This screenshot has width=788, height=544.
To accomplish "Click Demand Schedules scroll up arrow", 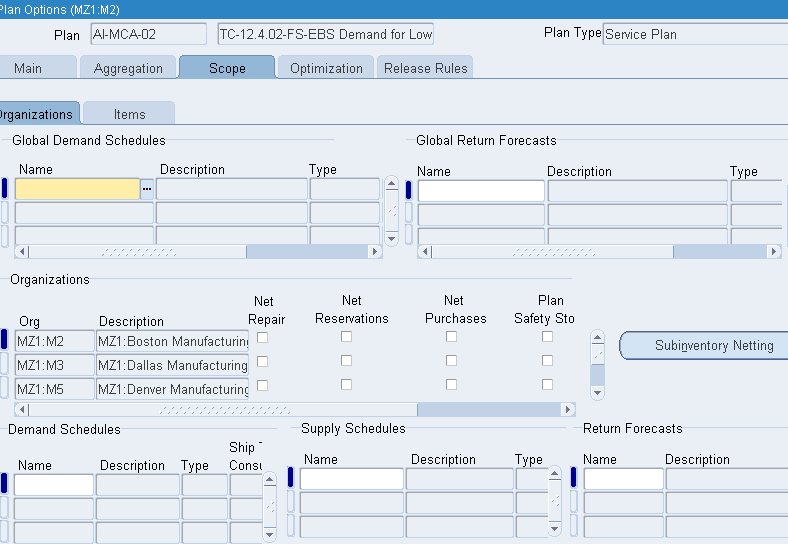I will tap(269, 479).
